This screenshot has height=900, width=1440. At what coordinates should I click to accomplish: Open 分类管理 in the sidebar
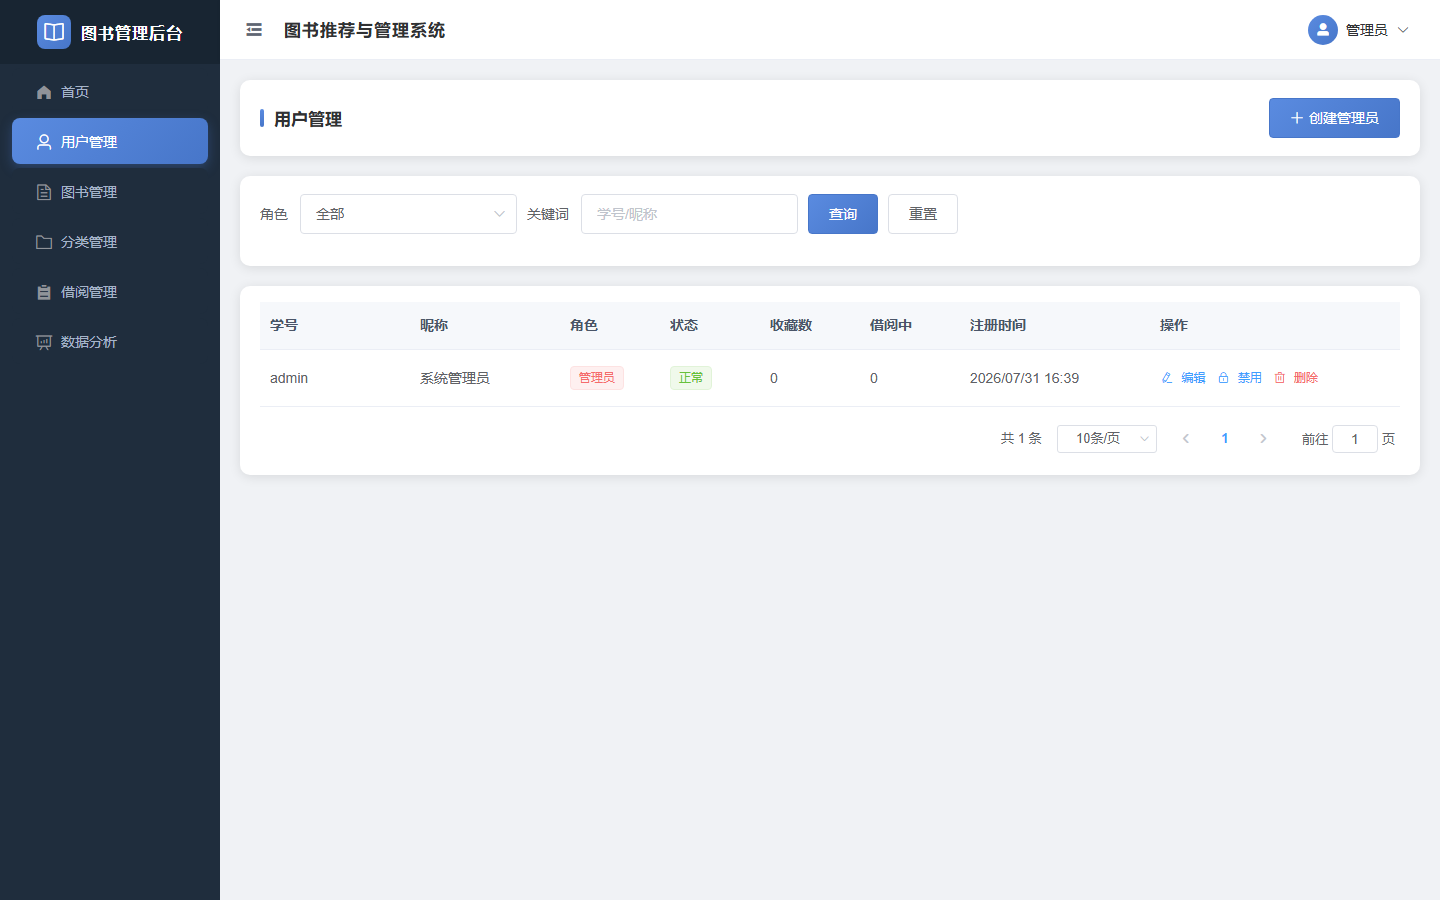point(110,242)
